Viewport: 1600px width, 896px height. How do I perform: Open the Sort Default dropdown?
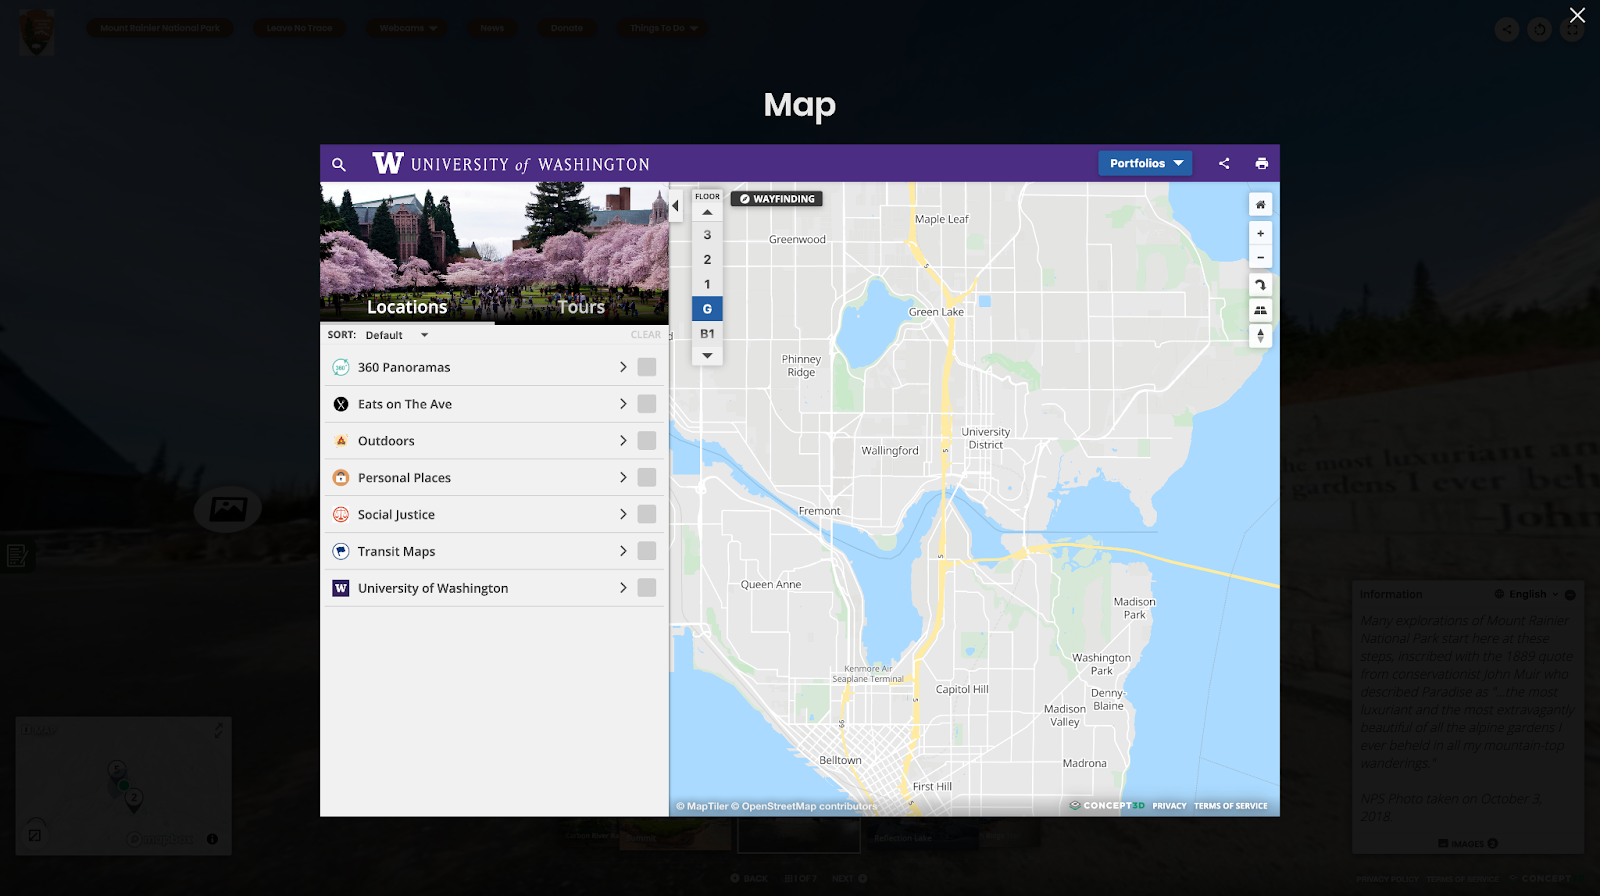[x=396, y=335]
